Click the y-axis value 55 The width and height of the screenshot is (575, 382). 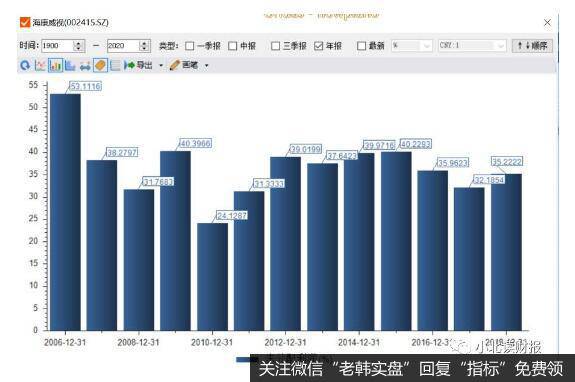click(33, 85)
